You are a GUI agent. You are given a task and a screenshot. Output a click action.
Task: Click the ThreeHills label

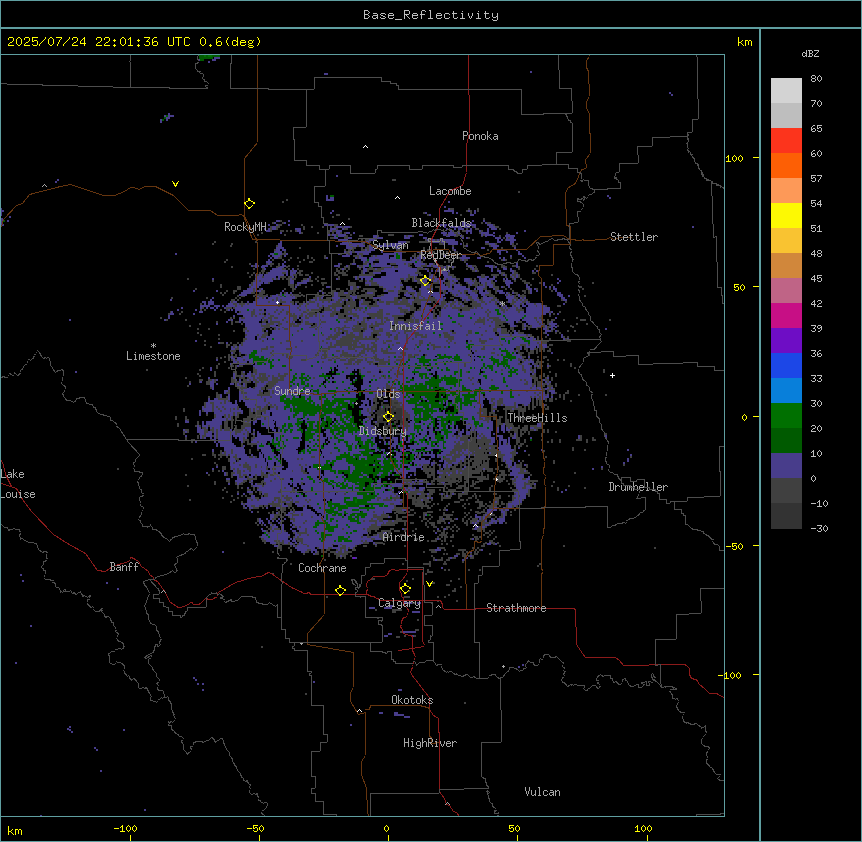[x=537, y=418]
